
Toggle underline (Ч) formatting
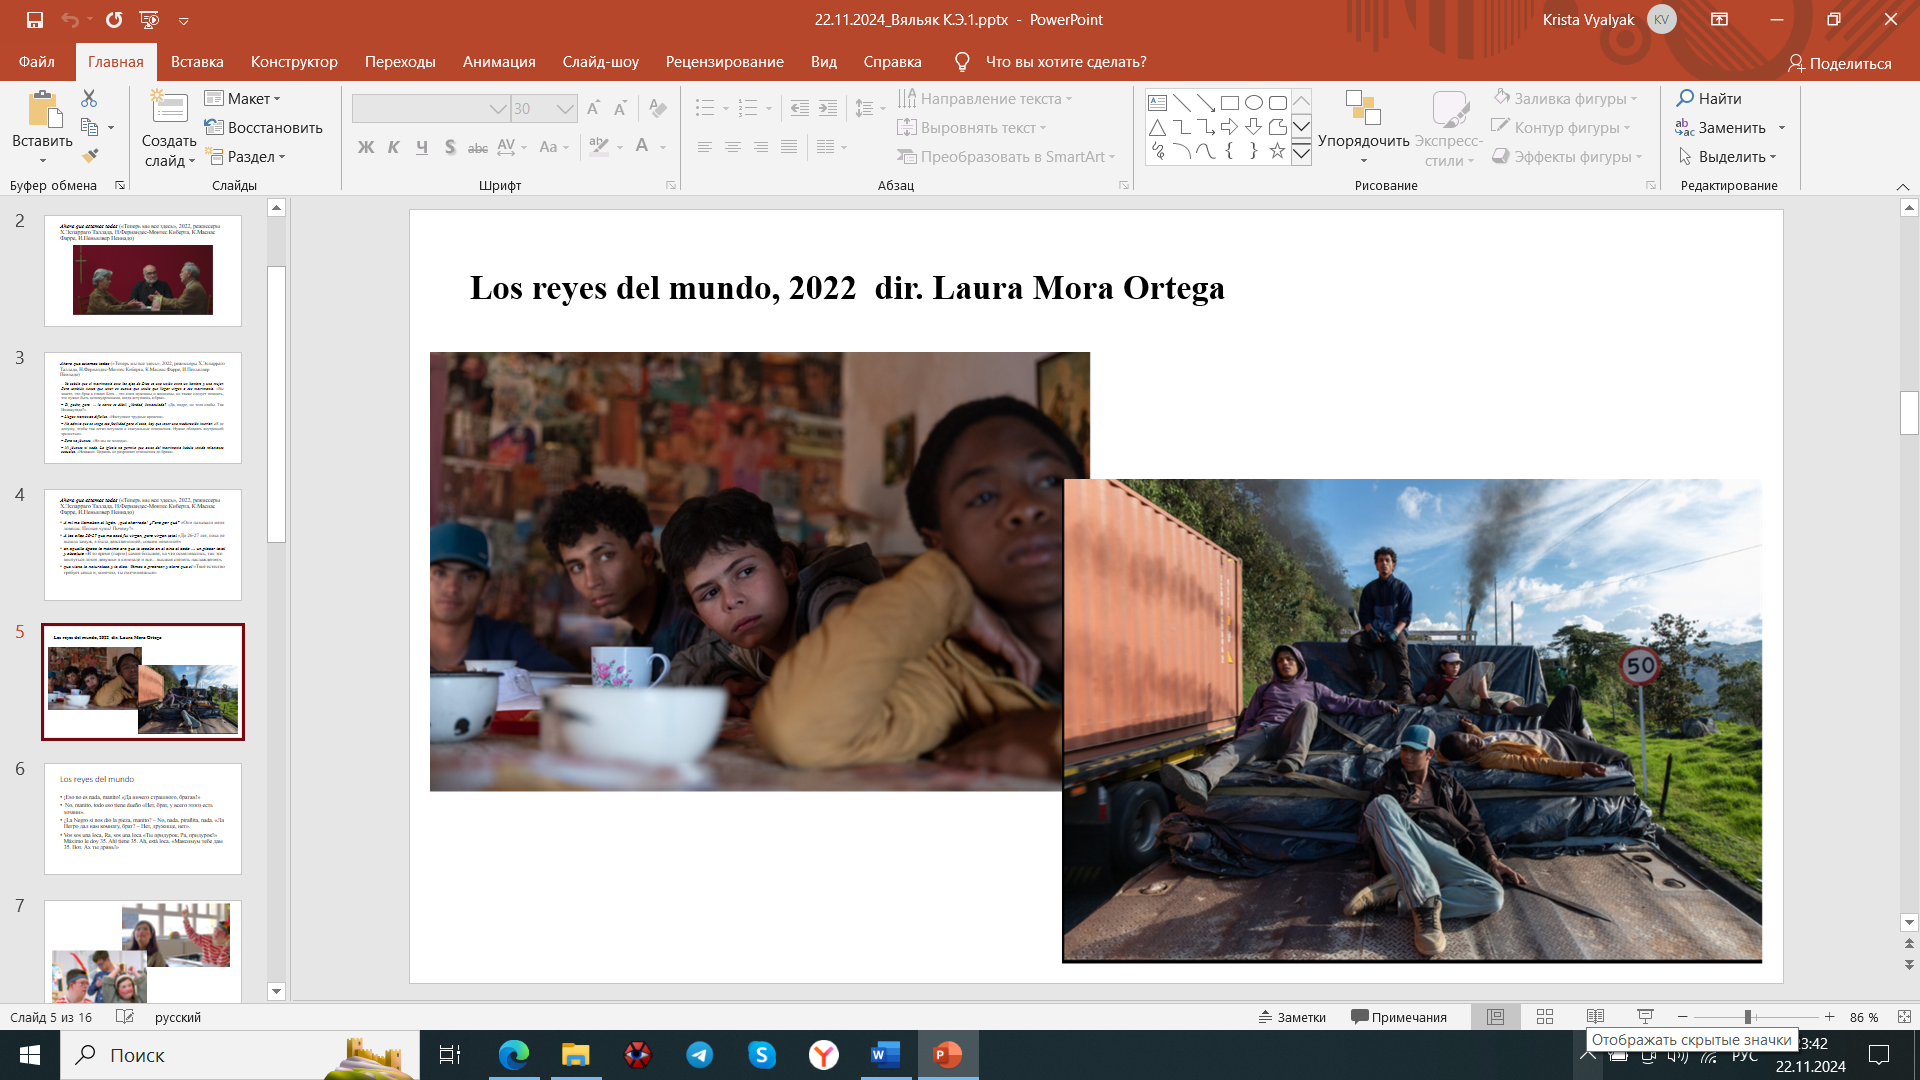[422, 147]
